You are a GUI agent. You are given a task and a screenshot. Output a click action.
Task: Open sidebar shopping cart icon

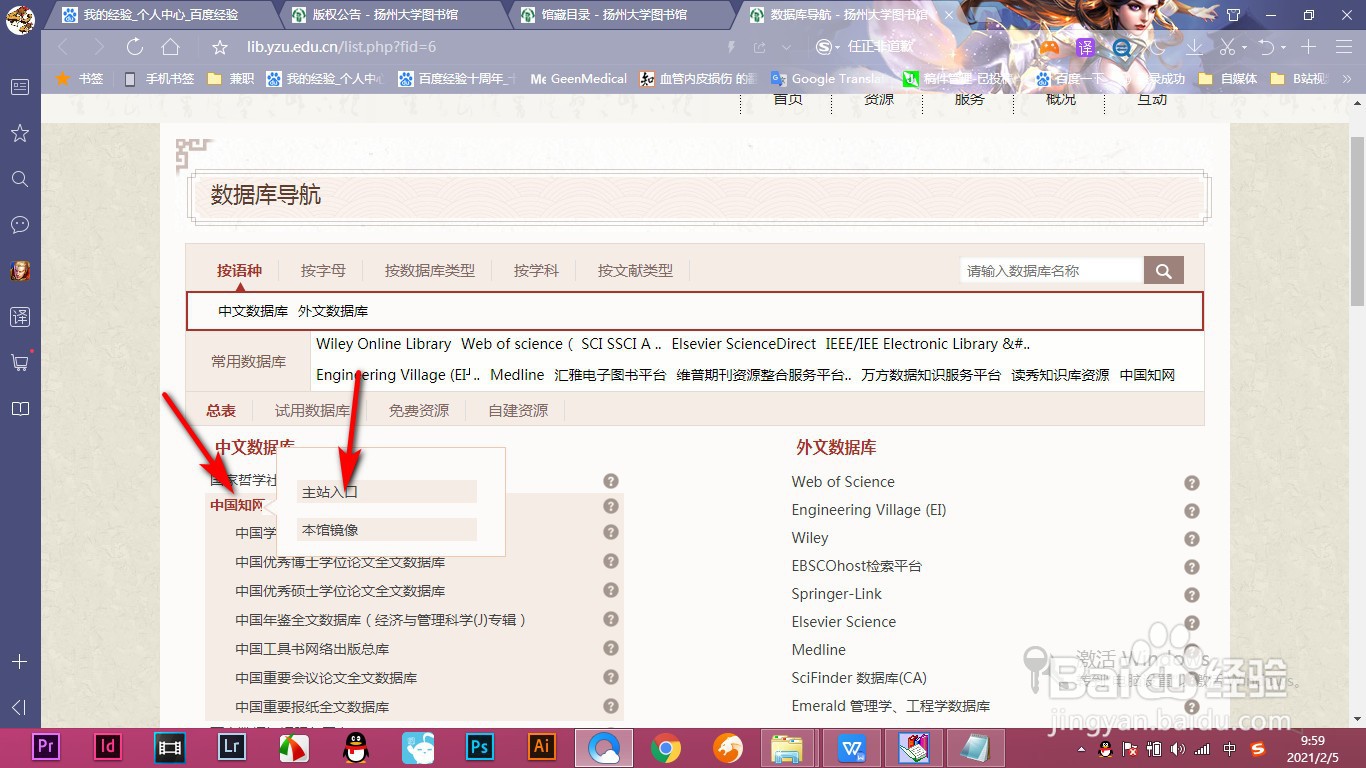(x=20, y=363)
